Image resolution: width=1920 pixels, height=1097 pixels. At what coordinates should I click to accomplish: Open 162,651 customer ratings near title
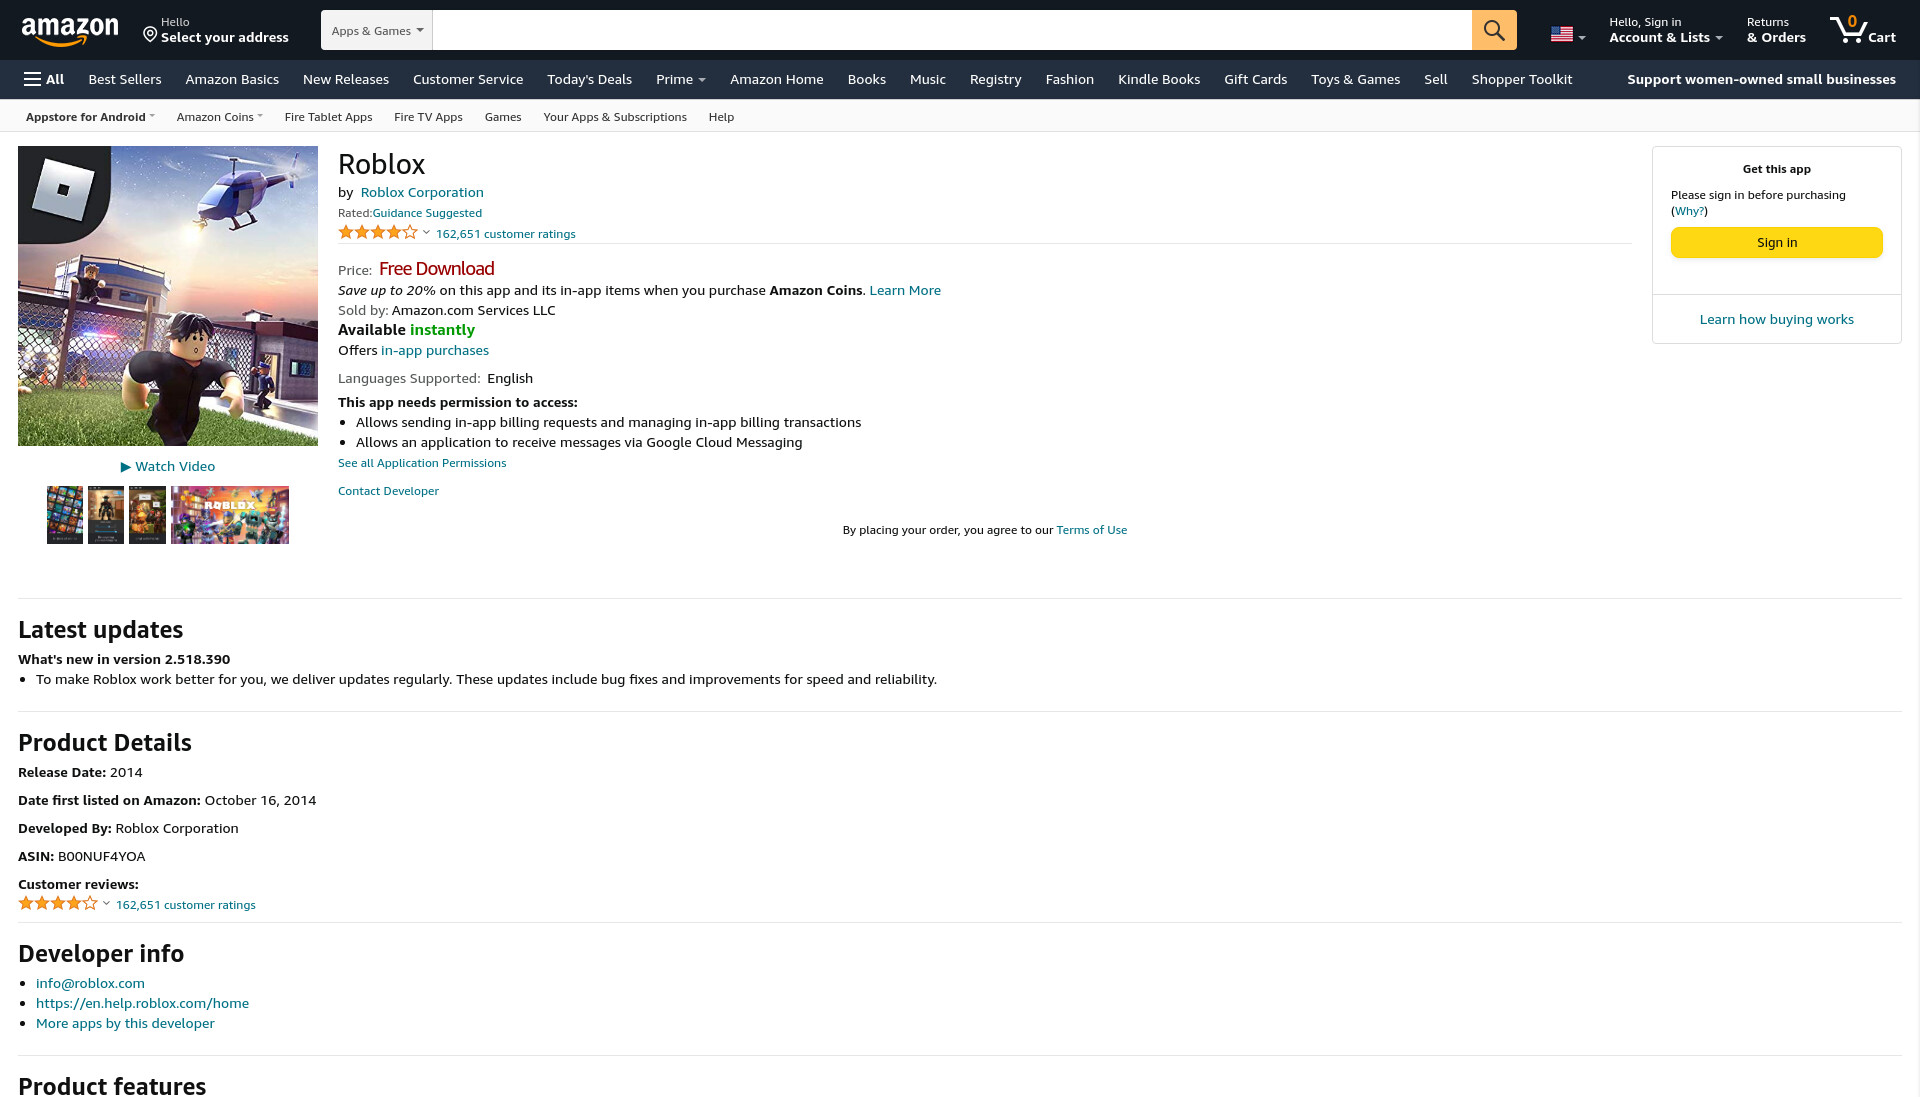coord(506,234)
